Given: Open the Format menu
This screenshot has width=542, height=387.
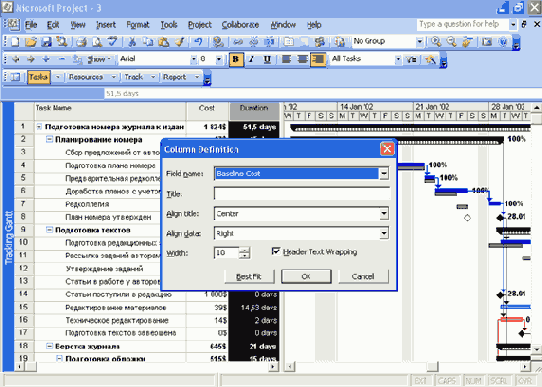Looking at the screenshot, I should (x=138, y=25).
